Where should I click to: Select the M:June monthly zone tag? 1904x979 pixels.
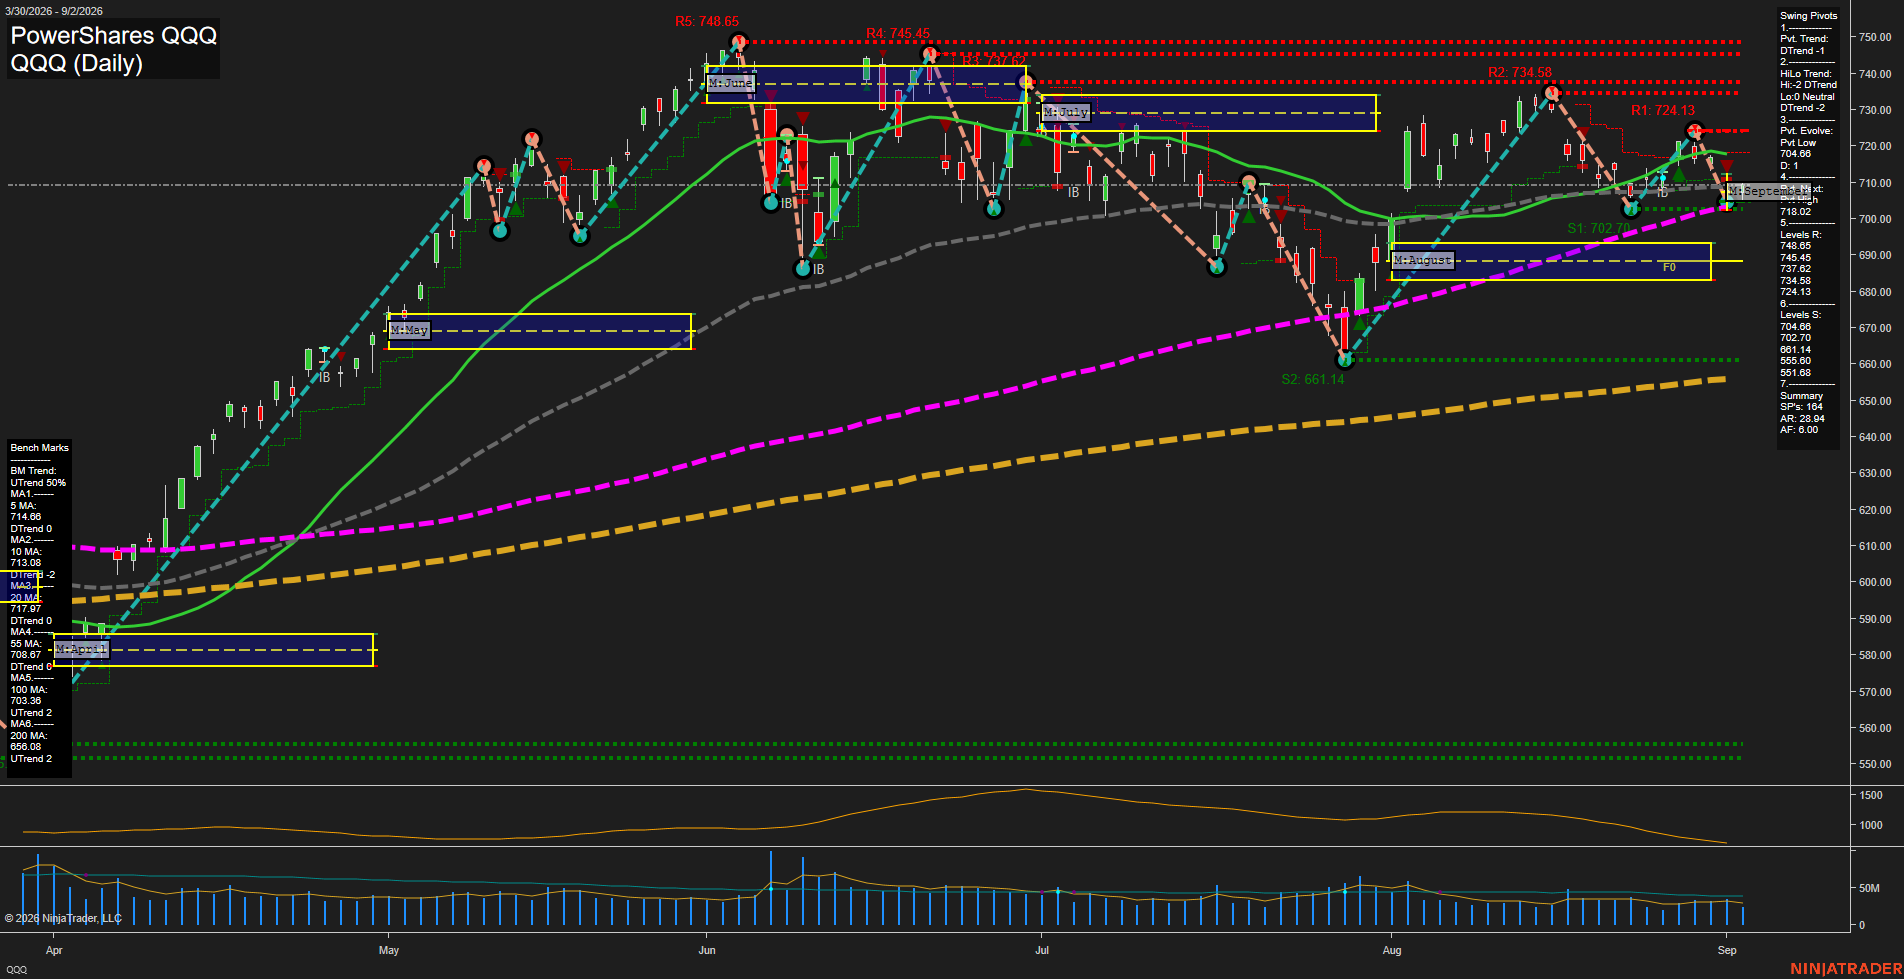(x=730, y=83)
